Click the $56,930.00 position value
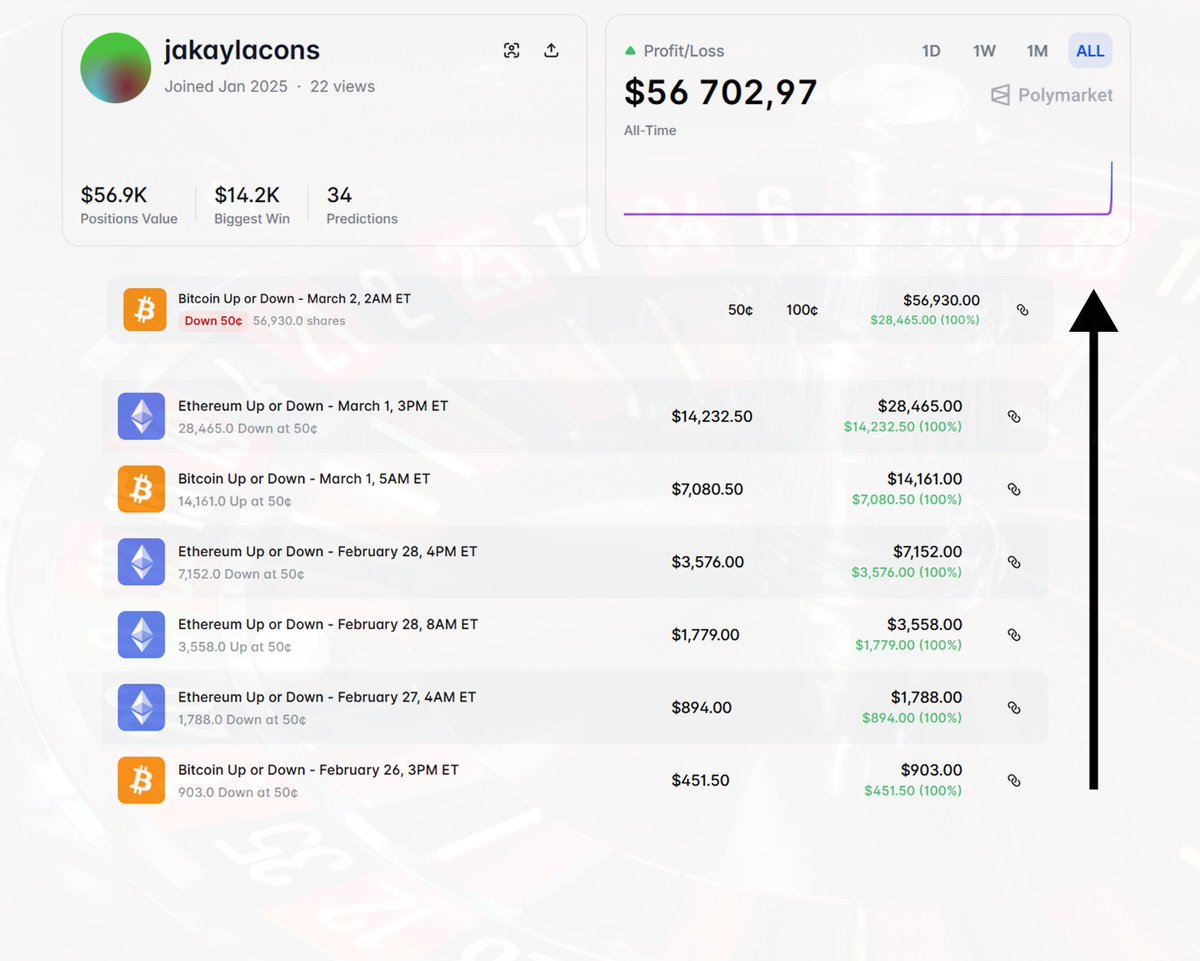1200x961 pixels. click(941, 300)
